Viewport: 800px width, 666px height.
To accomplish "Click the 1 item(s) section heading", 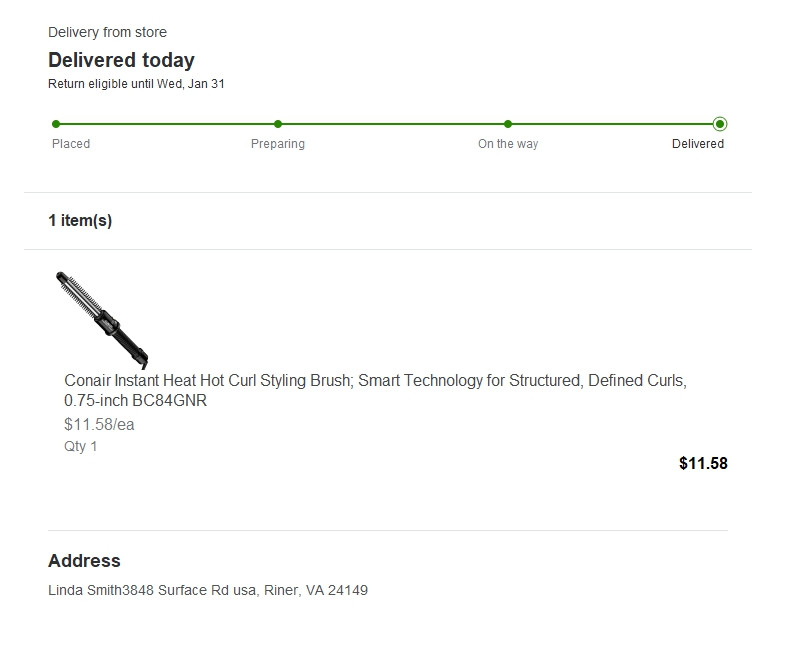I will [80, 220].
